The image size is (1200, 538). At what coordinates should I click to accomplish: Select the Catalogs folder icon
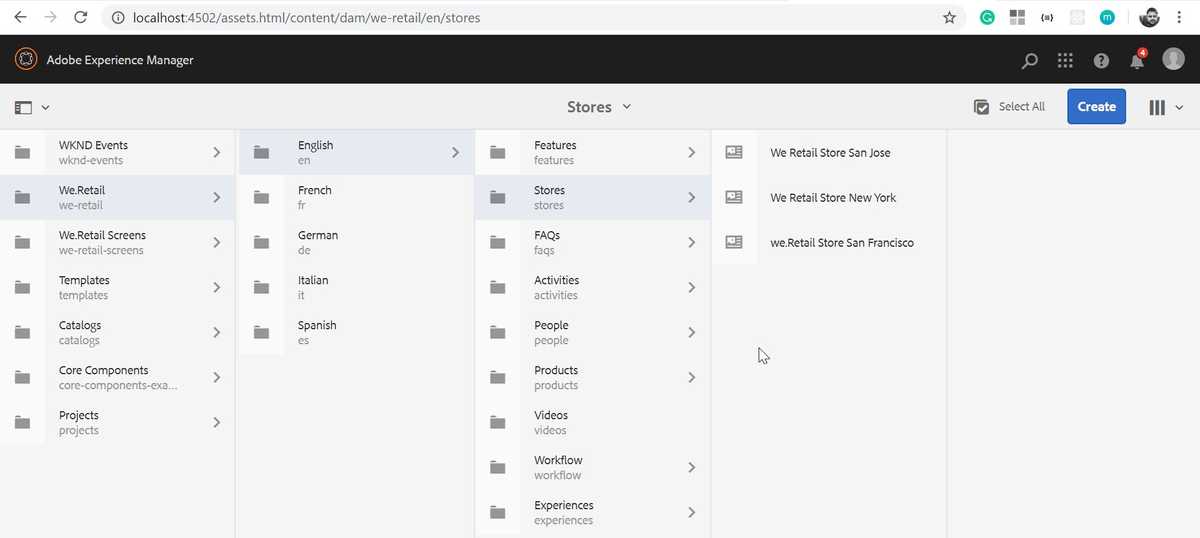pos(22,333)
